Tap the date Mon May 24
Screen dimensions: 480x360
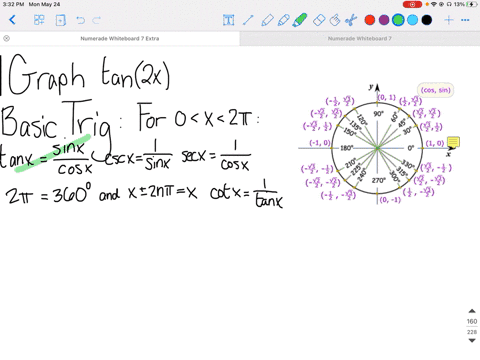(44, 4)
